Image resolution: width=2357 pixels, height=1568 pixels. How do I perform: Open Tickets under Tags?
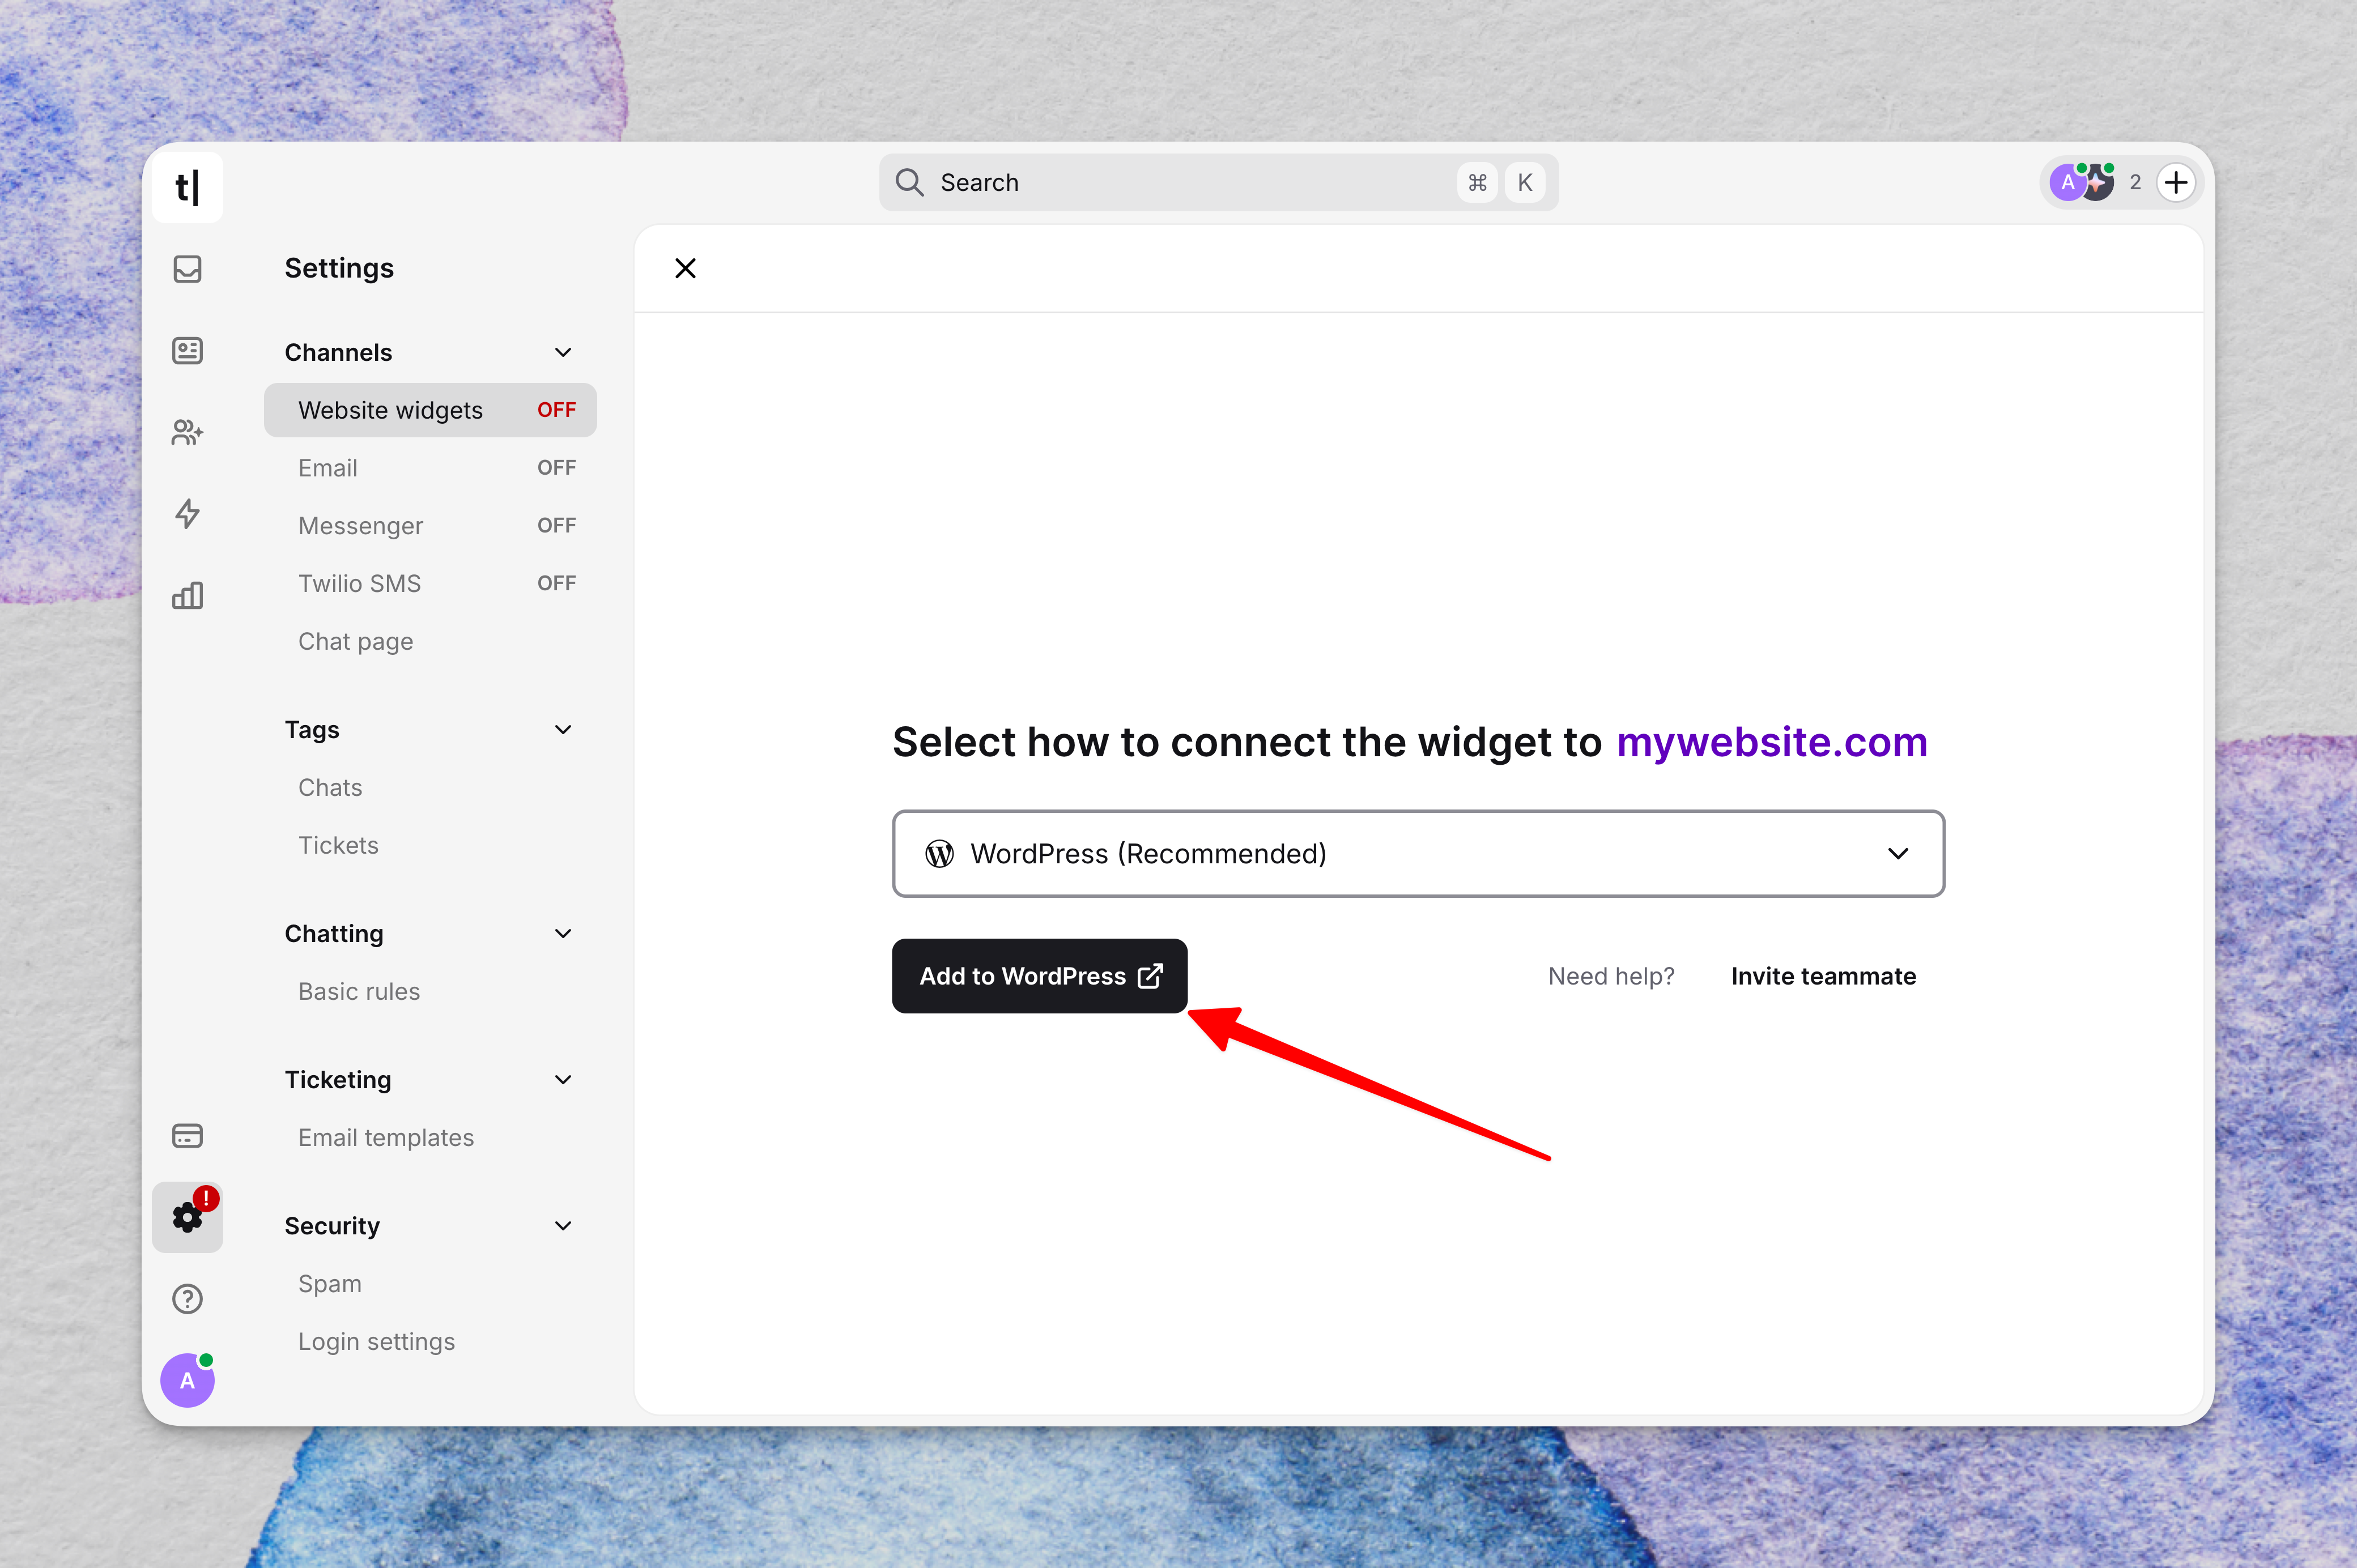coord(430,846)
